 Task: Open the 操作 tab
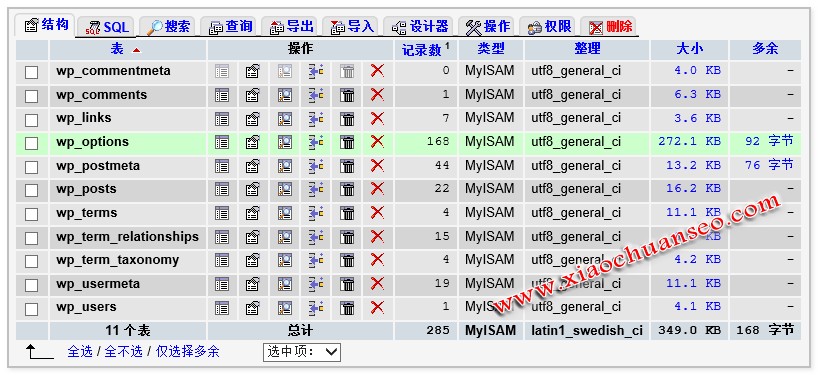tap(487, 27)
